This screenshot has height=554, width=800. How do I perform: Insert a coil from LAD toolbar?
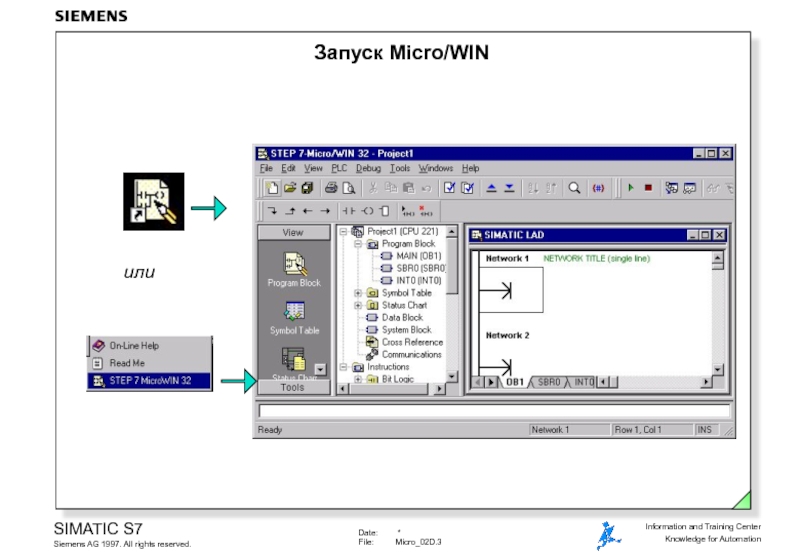pyautogui.click(x=367, y=211)
